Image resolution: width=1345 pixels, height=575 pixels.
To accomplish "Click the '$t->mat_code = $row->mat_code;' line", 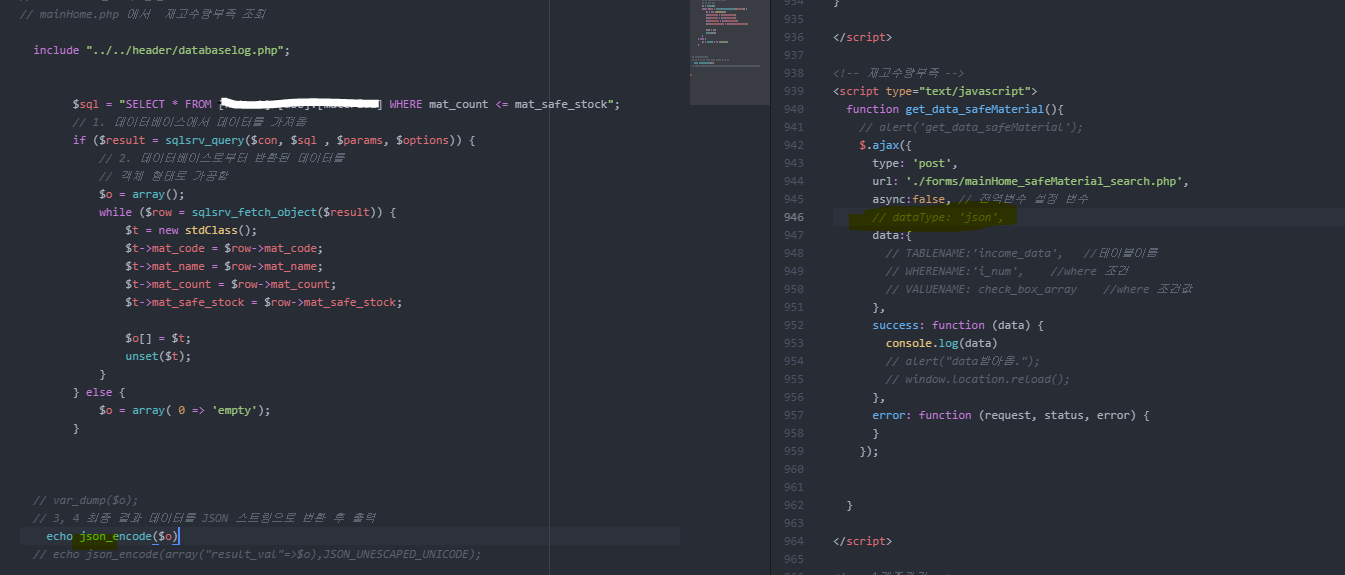I will [224, 248].
